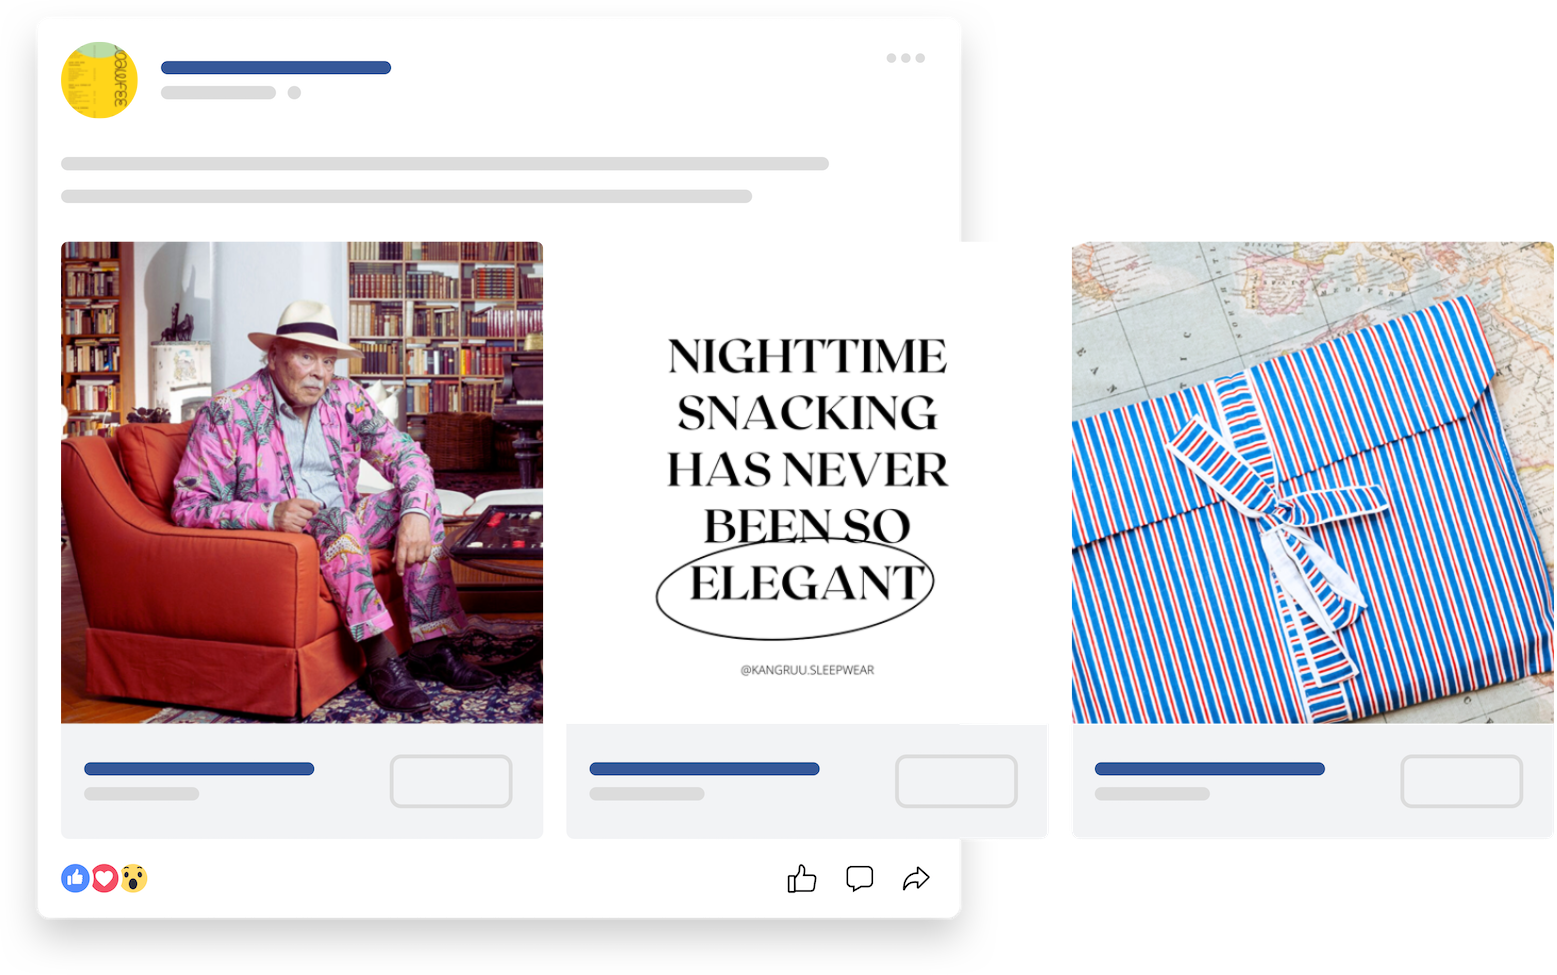Click the post timestamp under page name
This screenshot has width=1557, height=975.
point(218,93)
